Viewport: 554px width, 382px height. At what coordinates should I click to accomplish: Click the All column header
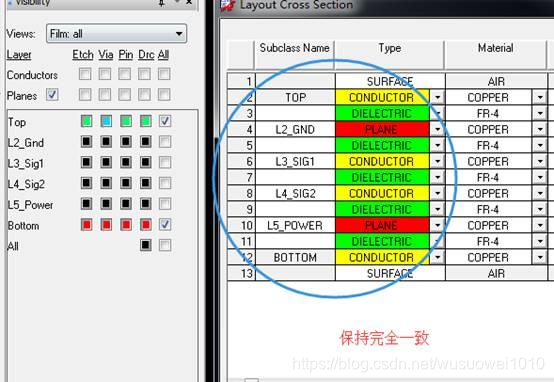[x=163, y=55]
